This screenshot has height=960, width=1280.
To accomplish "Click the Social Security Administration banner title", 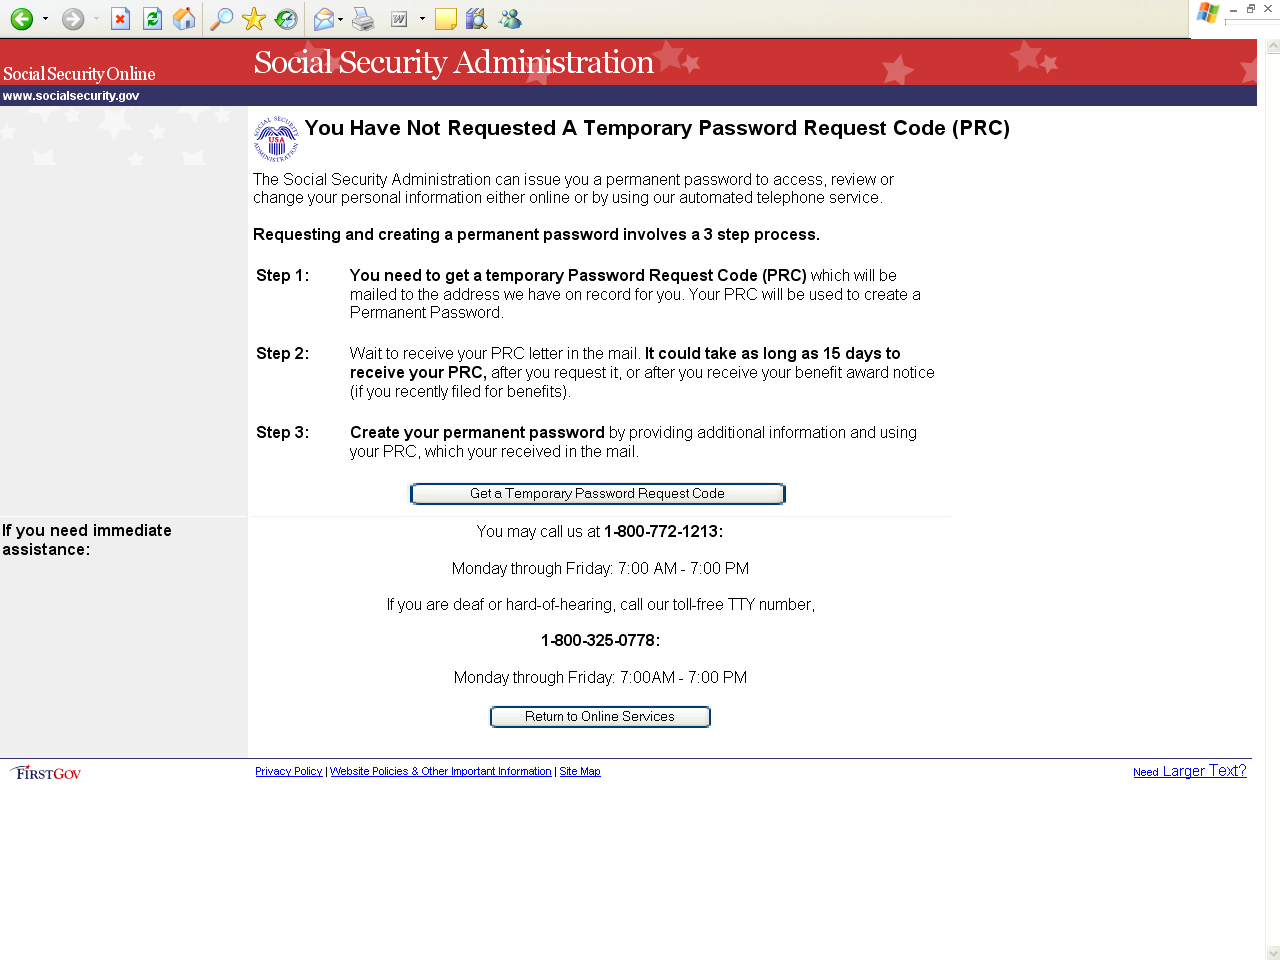I will (x=454, y=62).
